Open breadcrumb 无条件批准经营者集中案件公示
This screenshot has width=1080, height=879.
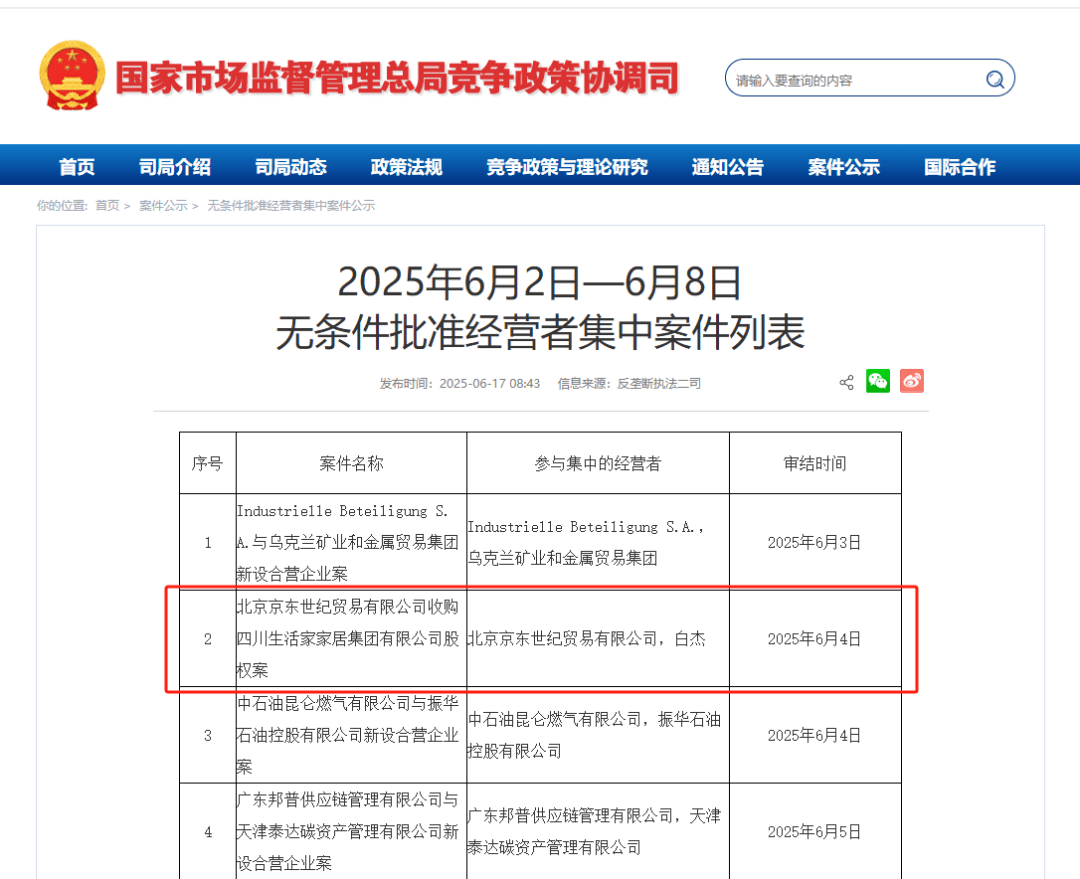tap(291, 205)
